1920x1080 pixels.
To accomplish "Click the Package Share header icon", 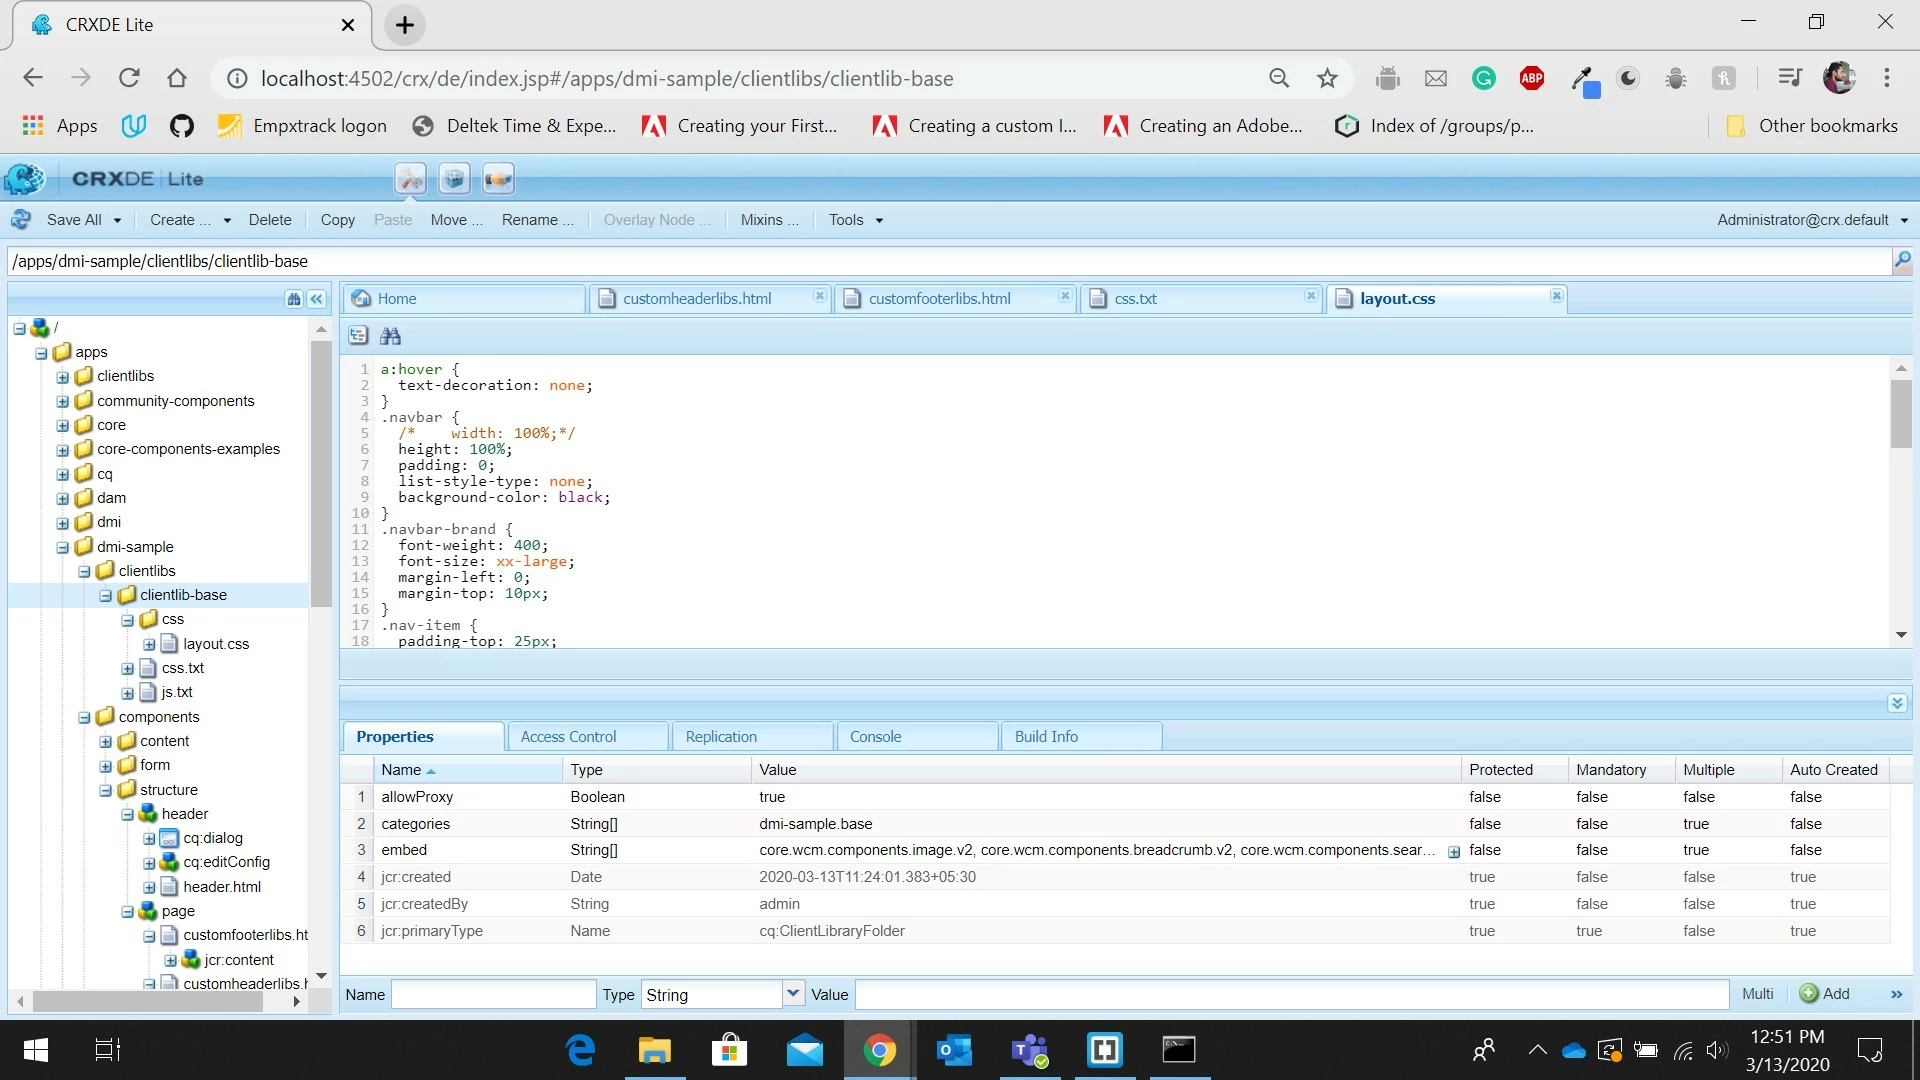I will 498,179.
